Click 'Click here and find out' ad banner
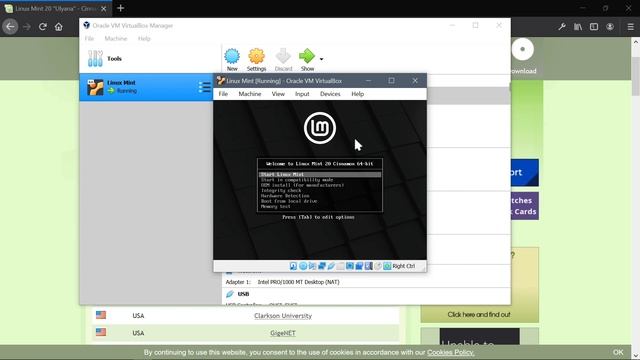 click(479, 315)
